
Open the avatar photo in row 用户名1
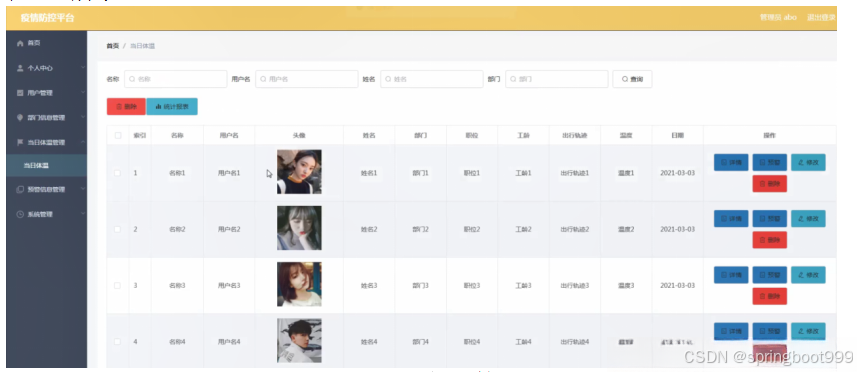click(299, 172)
